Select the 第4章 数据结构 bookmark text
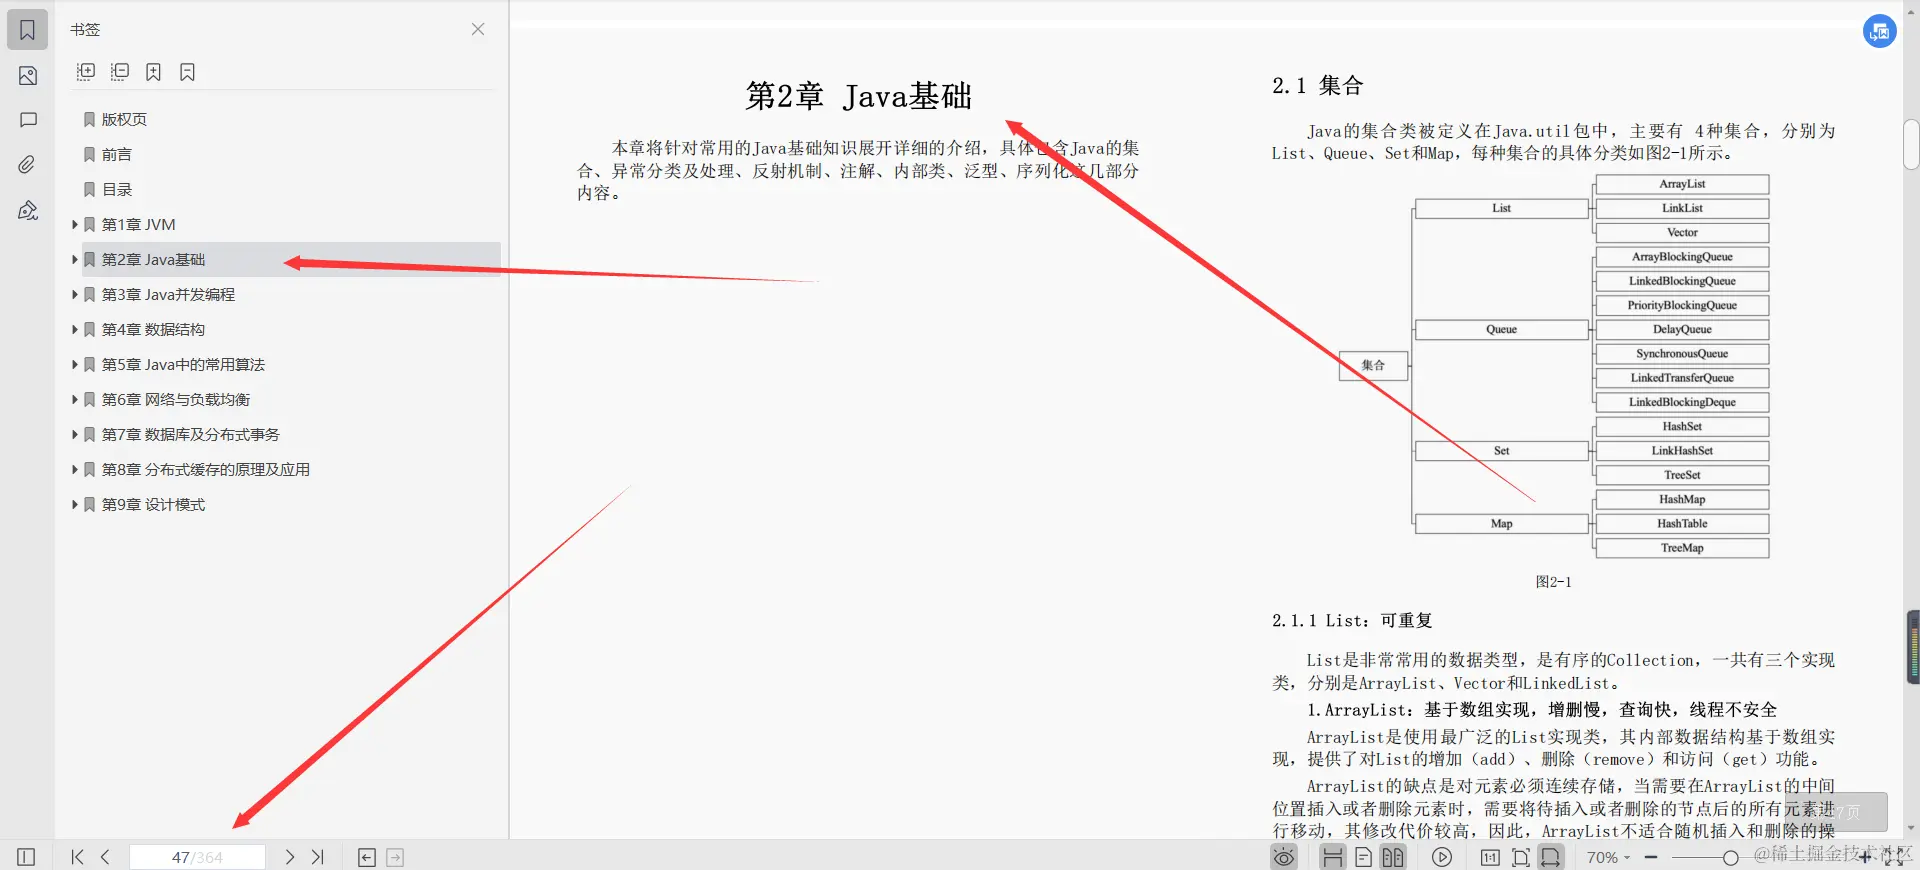Screen dimensions: 1920x870 click(x=153, y=329)
